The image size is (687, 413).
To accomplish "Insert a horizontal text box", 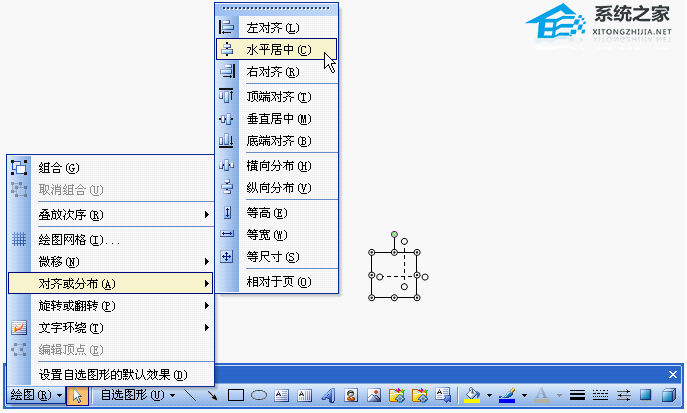I will [x=281, y=395].
